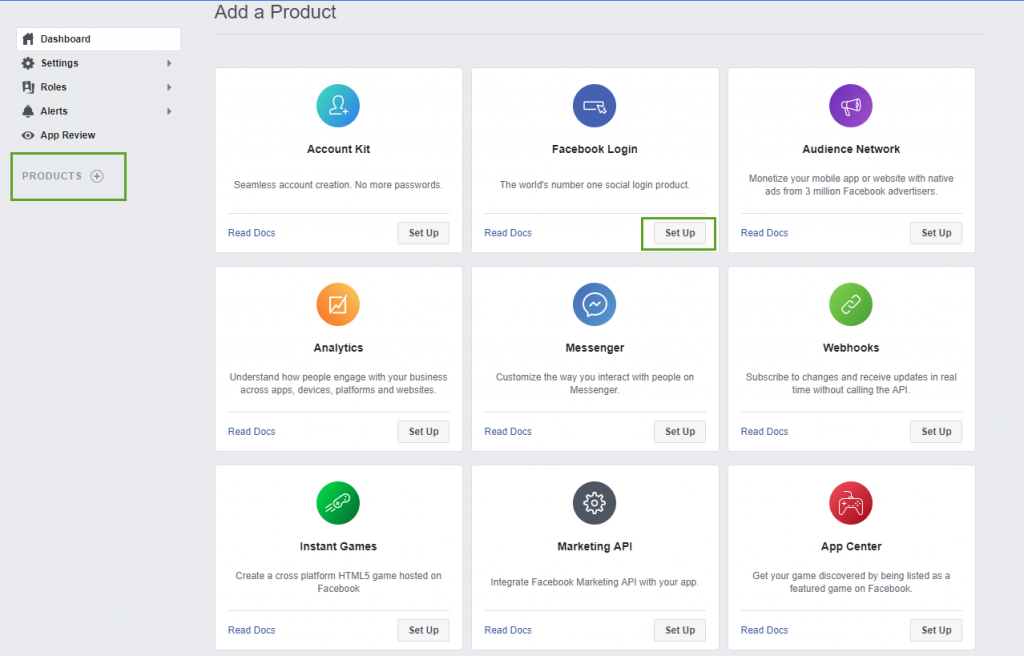1024x656 pixels.
Task: Set Up the Analytics product
Action: tap(423, 431)
